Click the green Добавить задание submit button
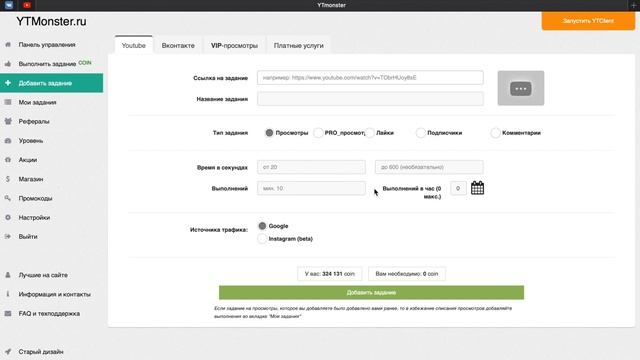The width and height of the screenshot is (640, 360). pyautogui.click(x=371, y=292)
